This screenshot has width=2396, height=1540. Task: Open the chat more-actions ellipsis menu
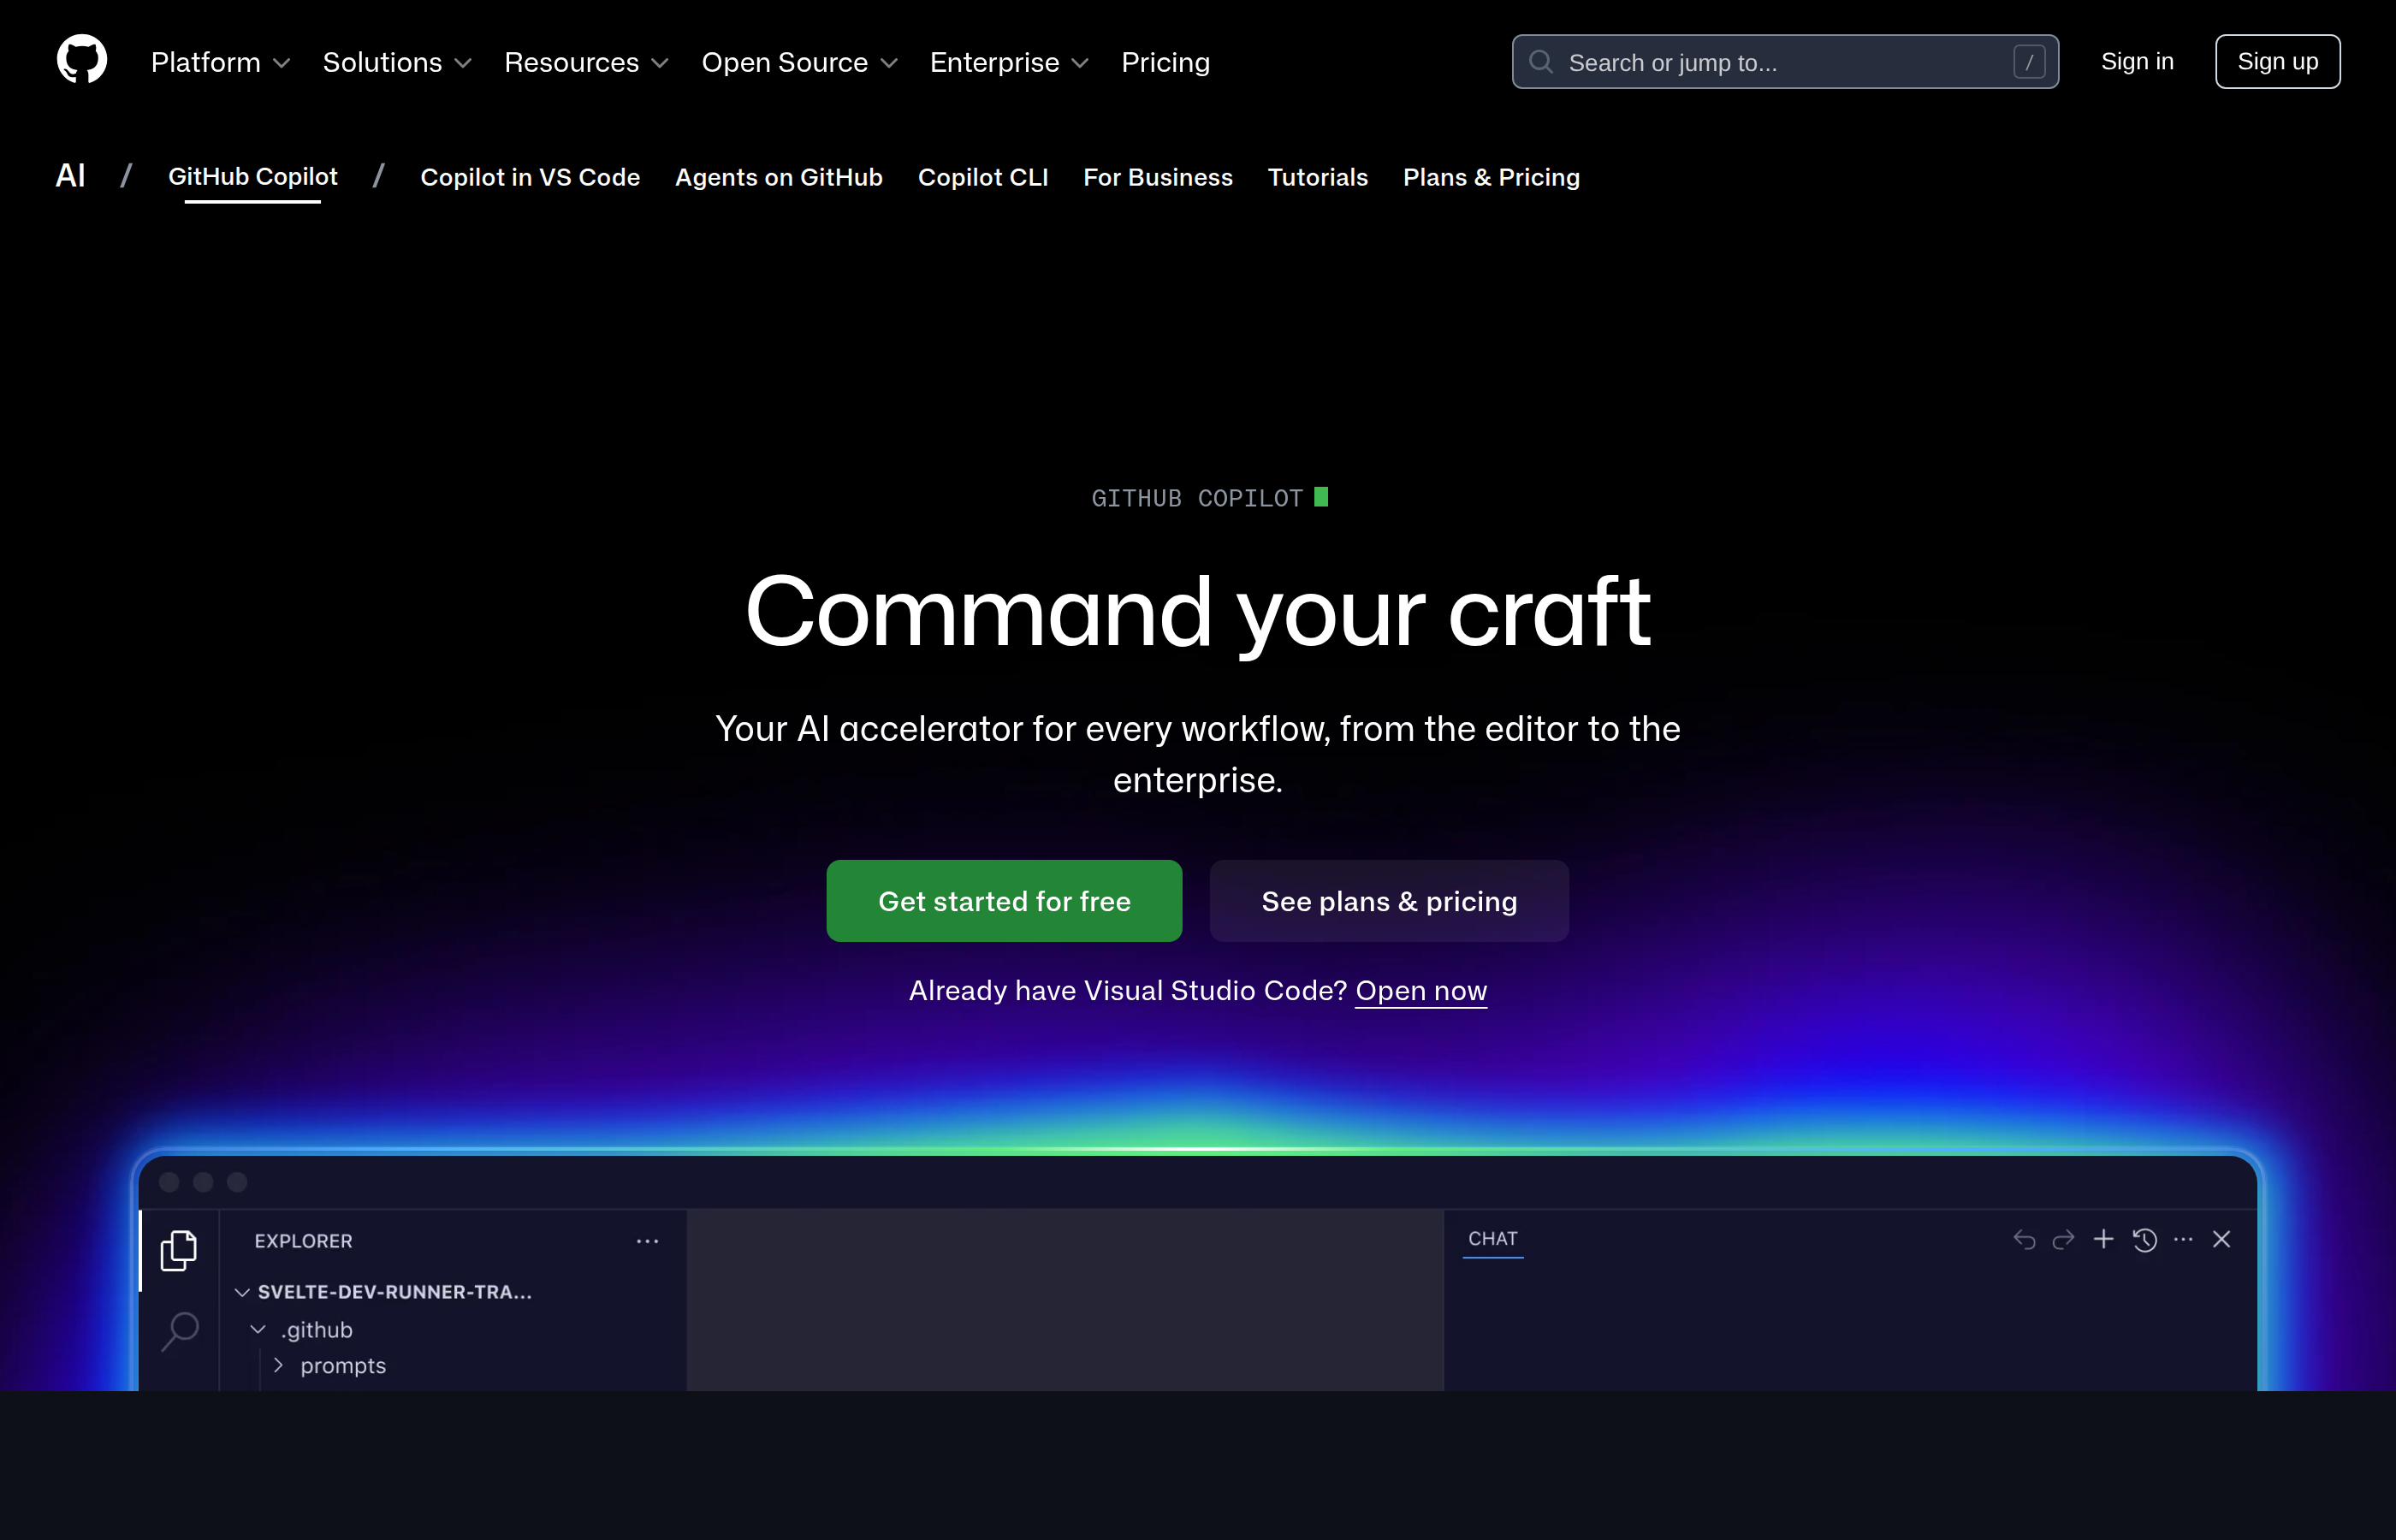(2184, 1239)
